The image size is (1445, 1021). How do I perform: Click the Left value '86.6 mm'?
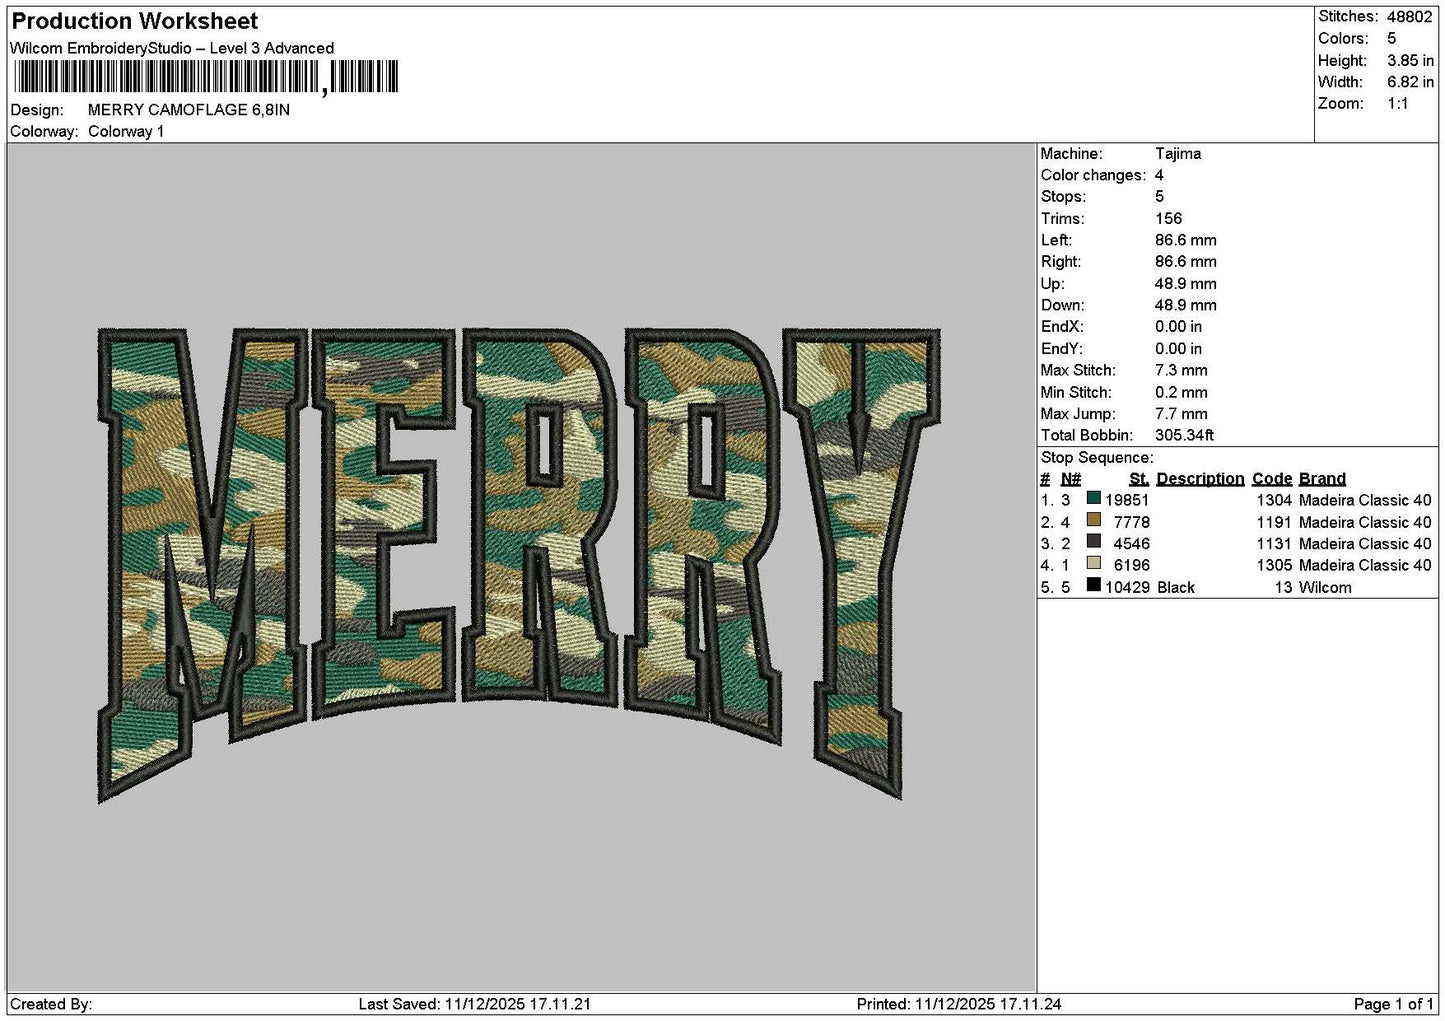[x=1185, y=241]
